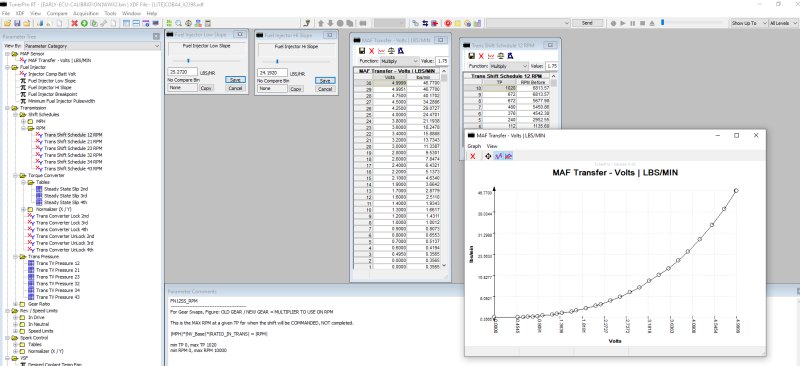Open the Graph menu in MAF graph window

coord(474,146)
